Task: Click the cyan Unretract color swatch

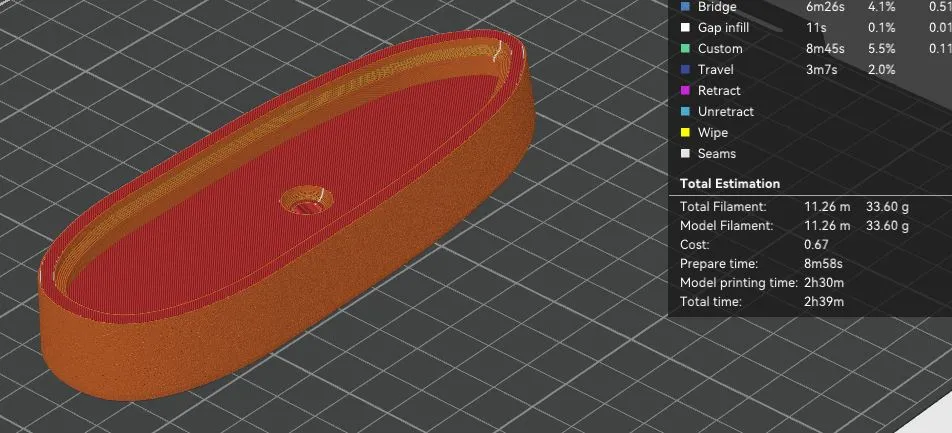Action: pos(685,112)
